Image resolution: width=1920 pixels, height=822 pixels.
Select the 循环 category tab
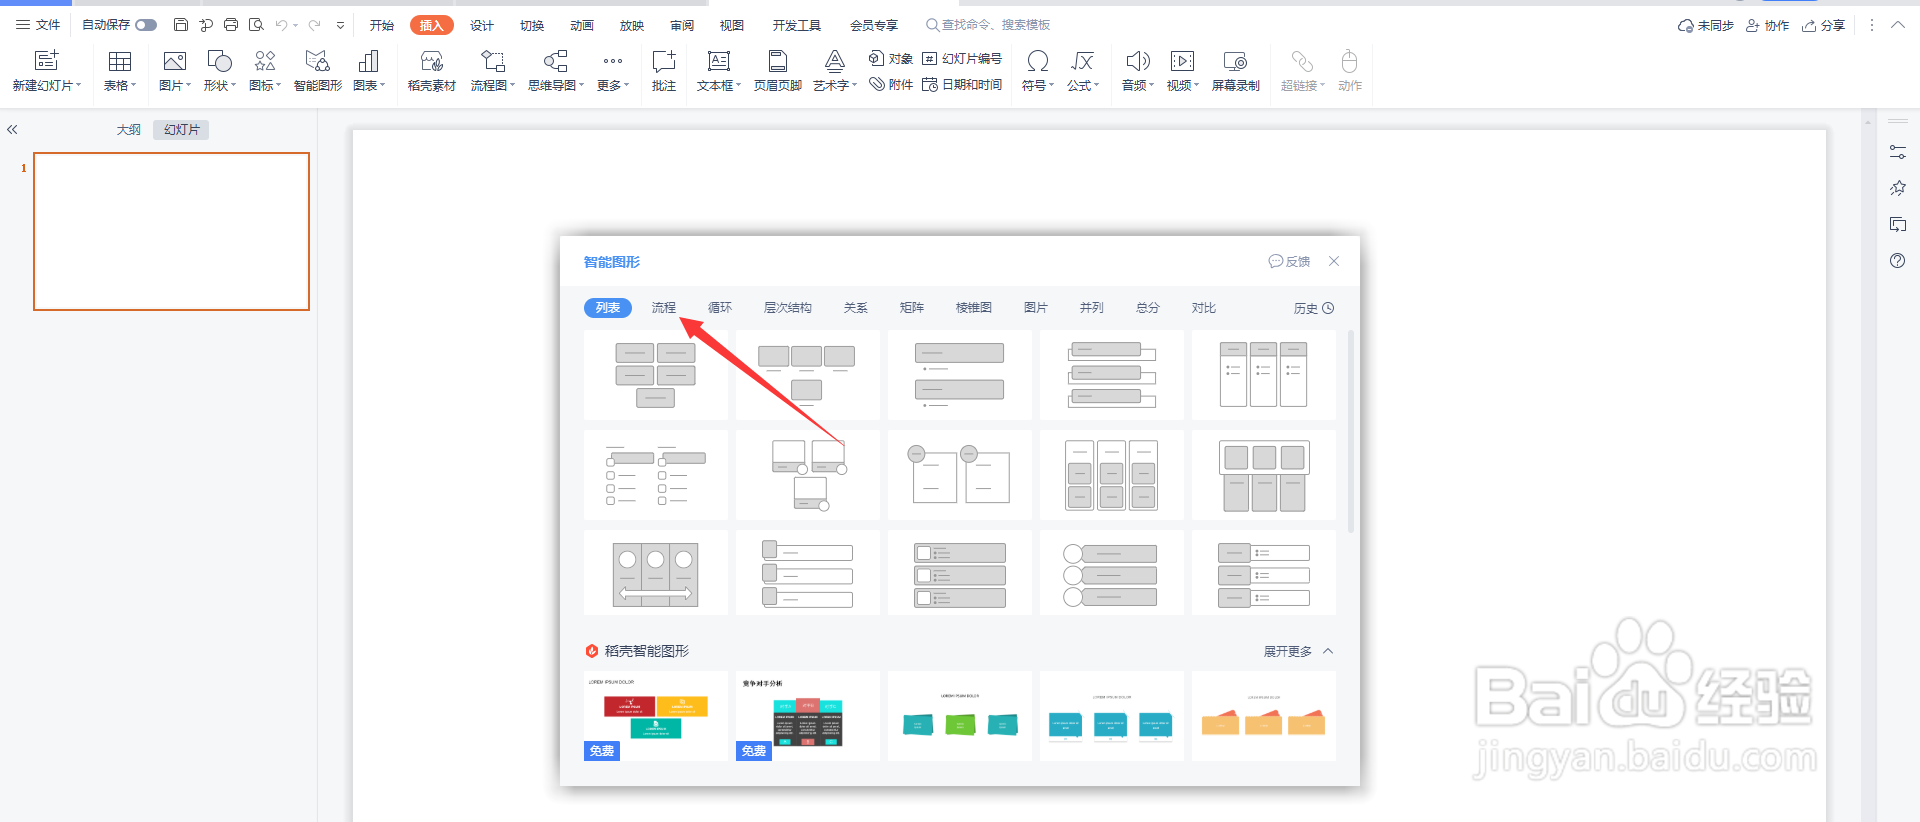[720, 308]
